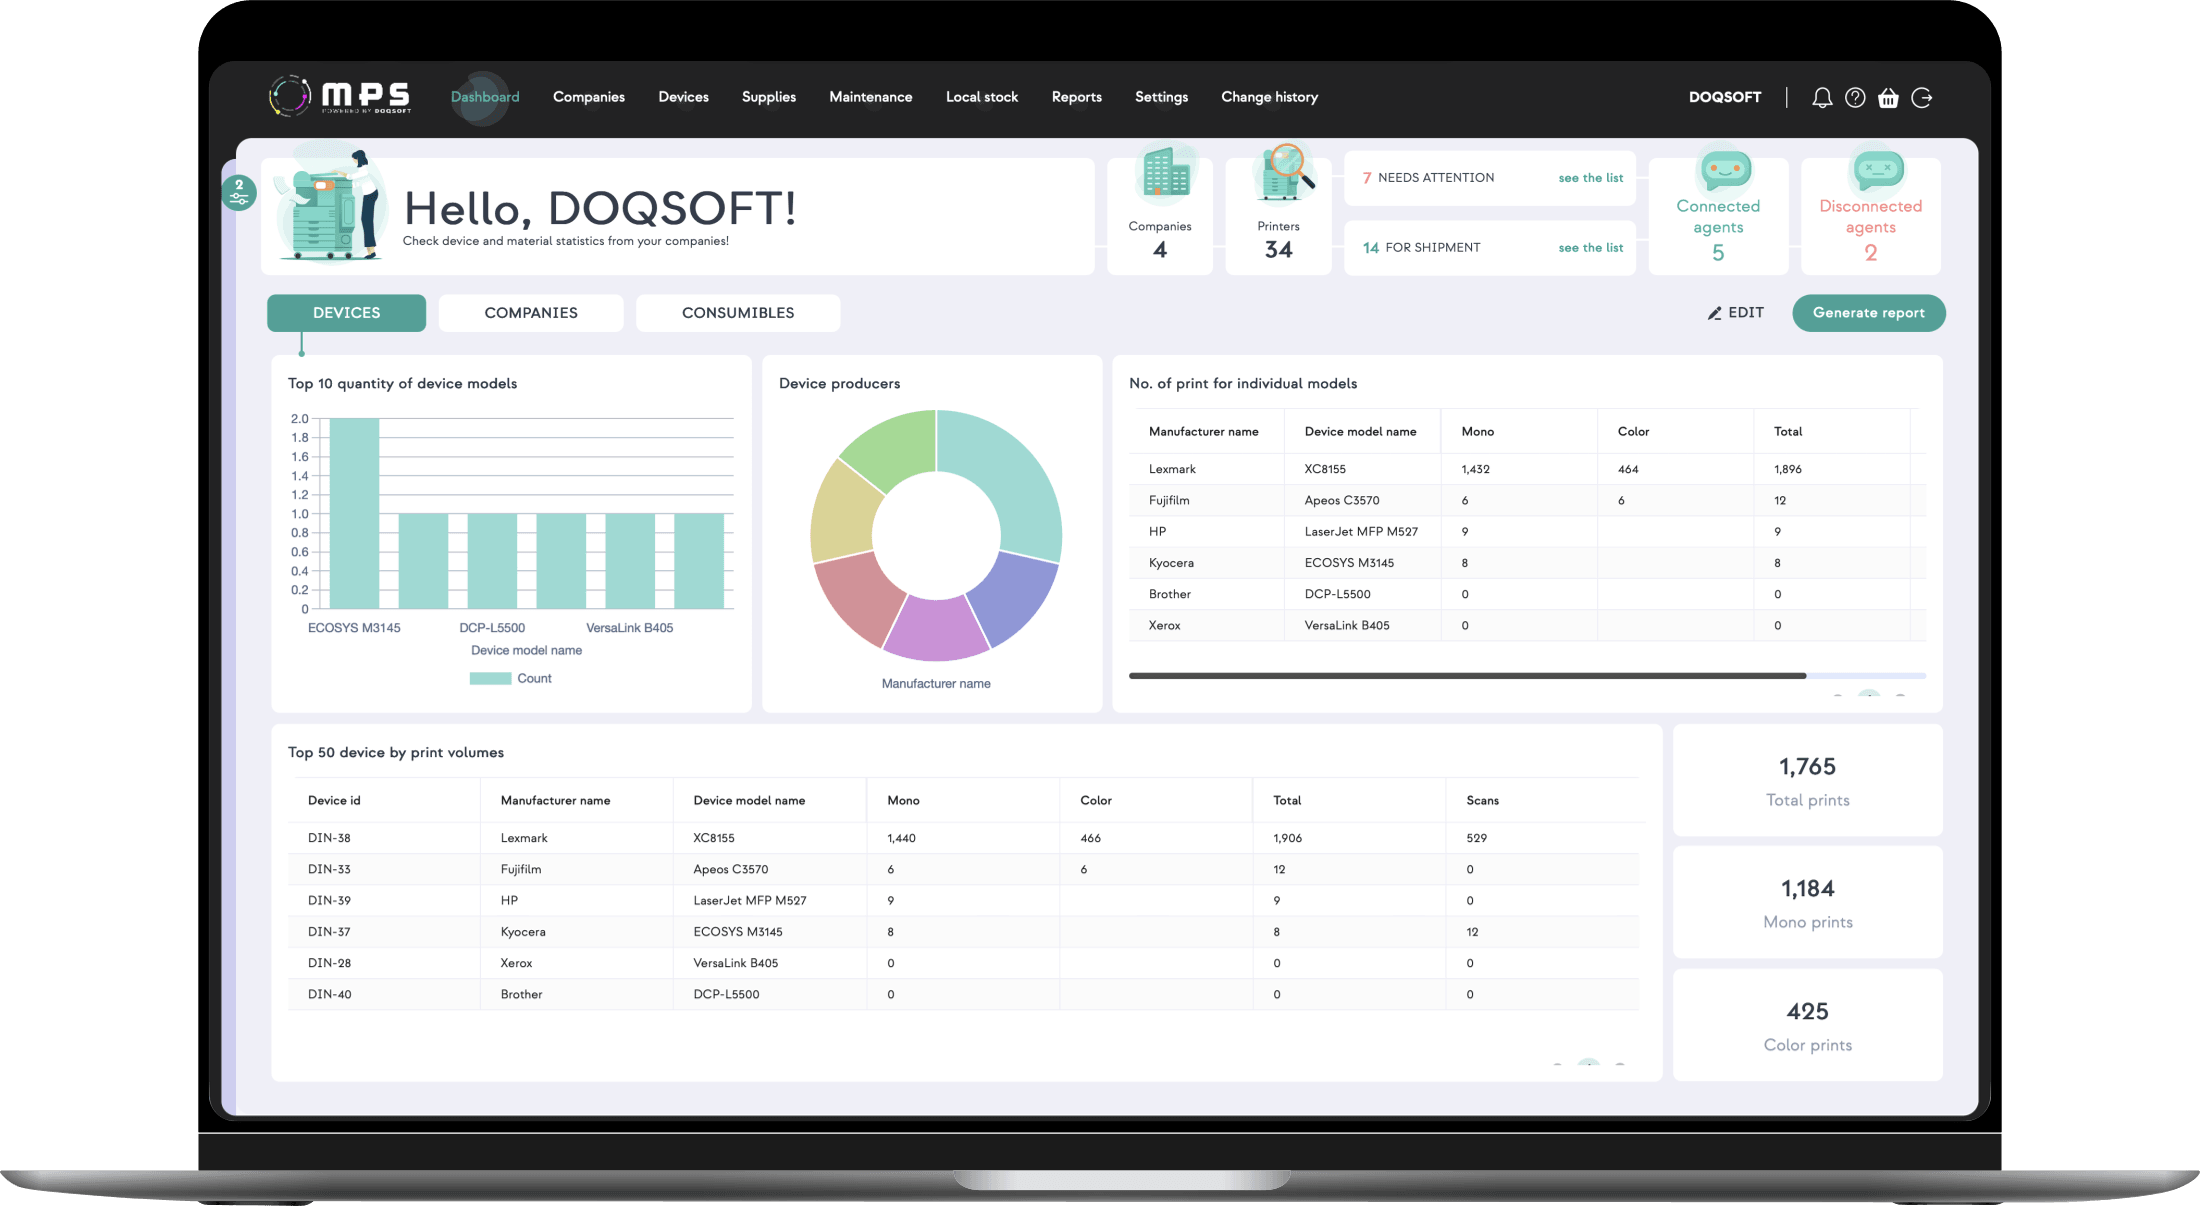Click the 425 Color prints card
Image resolution: width=2200 pixels, height=1206 pixels.
pyautogui.click(x=1807, y=1025)
